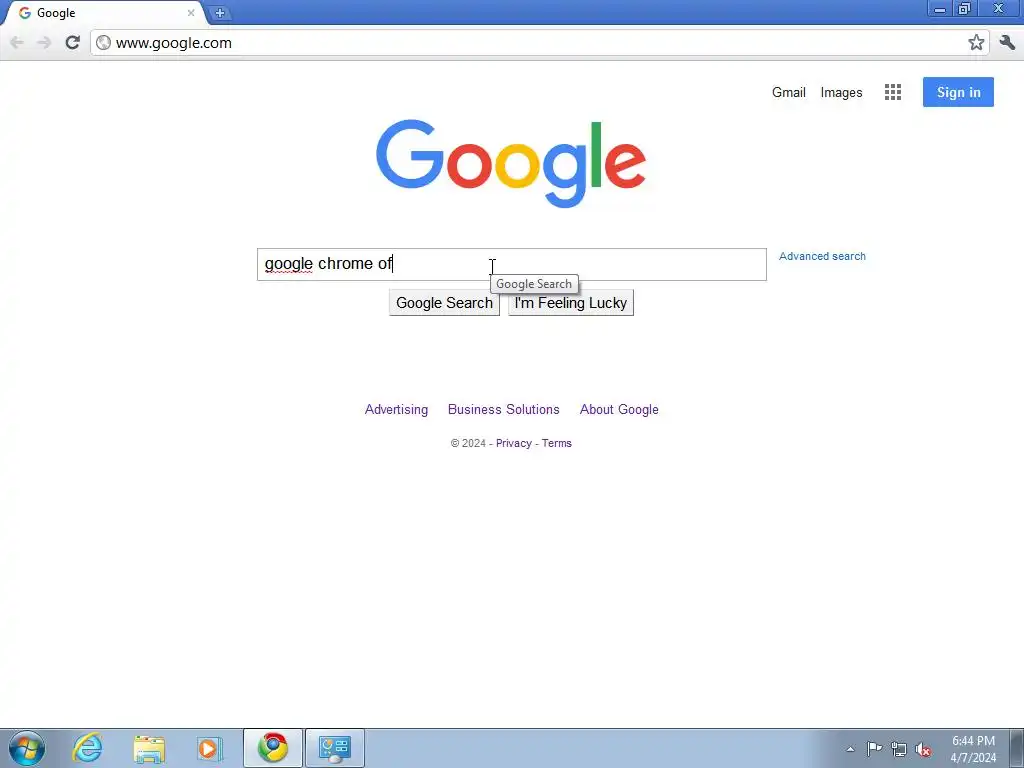The height and width of the screenshot is (768, 1024).
Task: Open the Privacy link
Action: (x=513, y=443)
